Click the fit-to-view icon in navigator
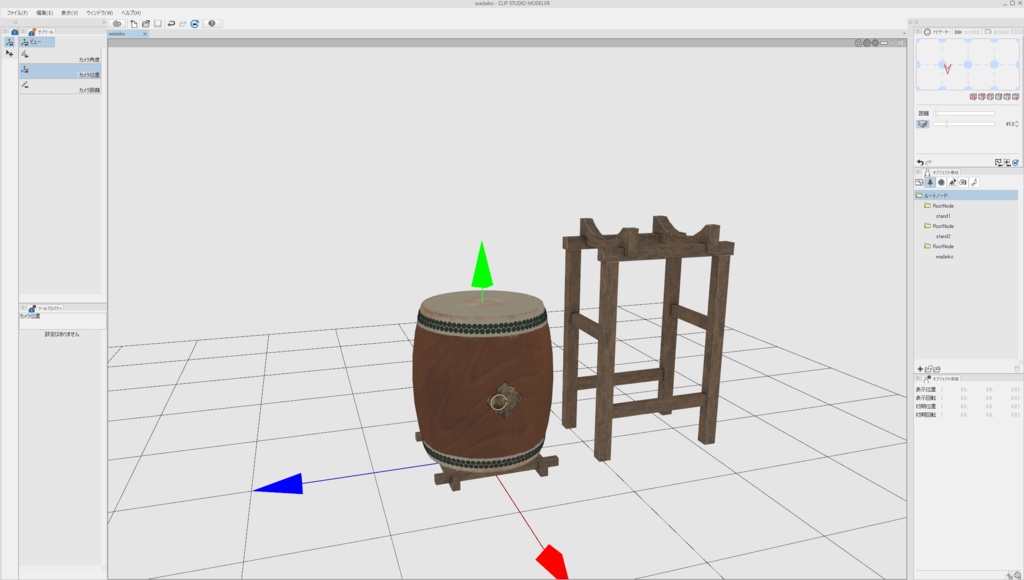1024x580 pixels. pyautogui.click(x=999, y=163)
